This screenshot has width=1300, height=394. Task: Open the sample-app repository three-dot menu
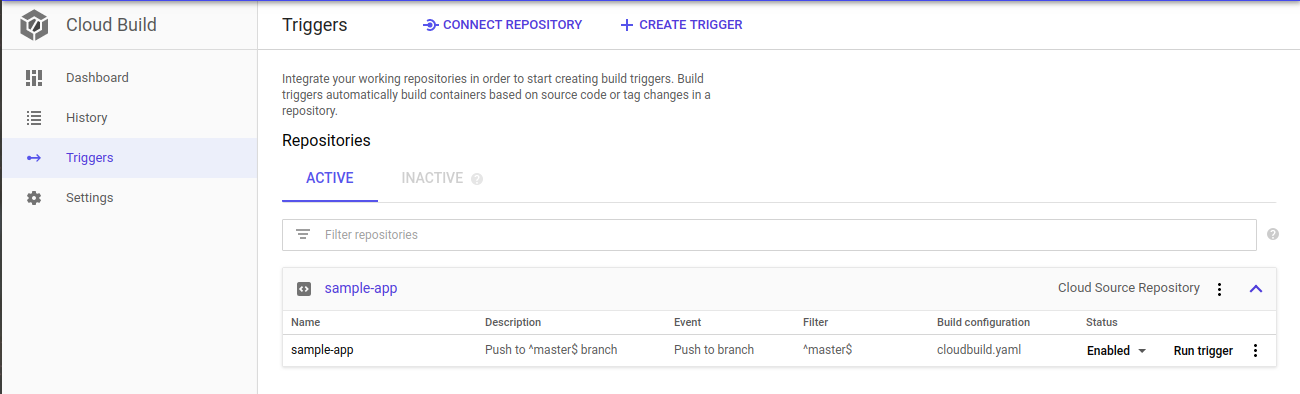tap(1219, 289)
